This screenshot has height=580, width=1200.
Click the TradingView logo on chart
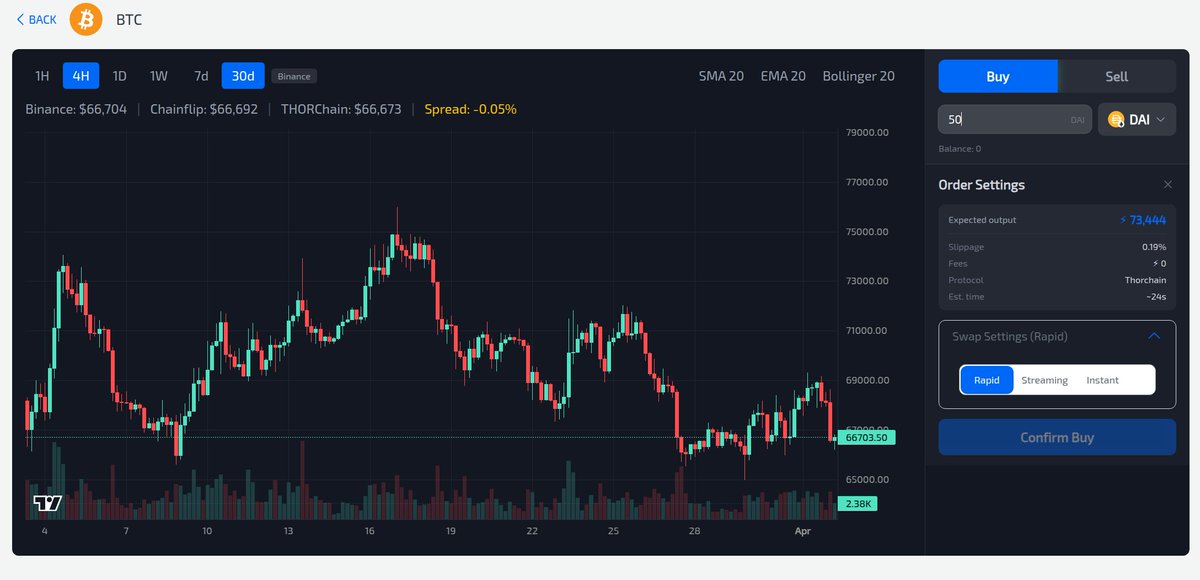[48, 503]
